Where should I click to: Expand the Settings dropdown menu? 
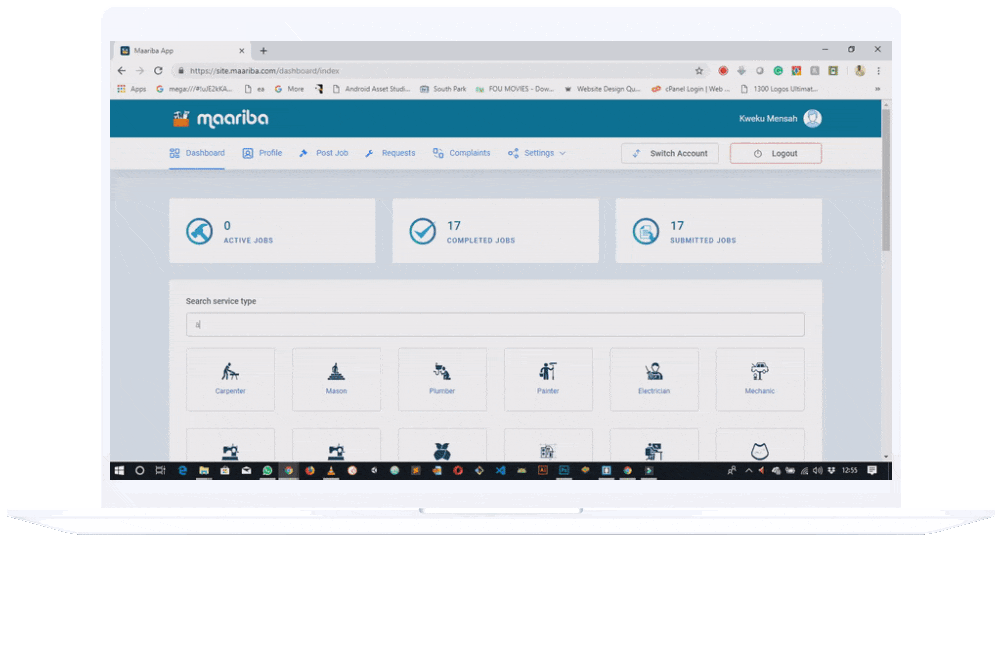[537, 153]
